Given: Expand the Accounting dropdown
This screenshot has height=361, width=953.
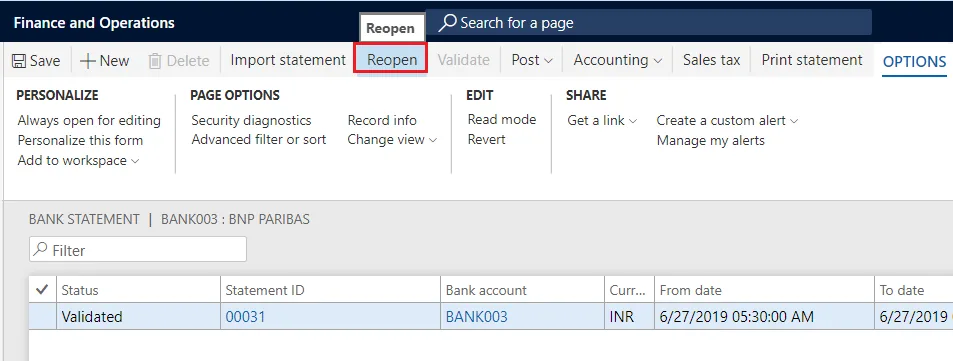Looking at the screenshot, I should [x=618, y=60].
